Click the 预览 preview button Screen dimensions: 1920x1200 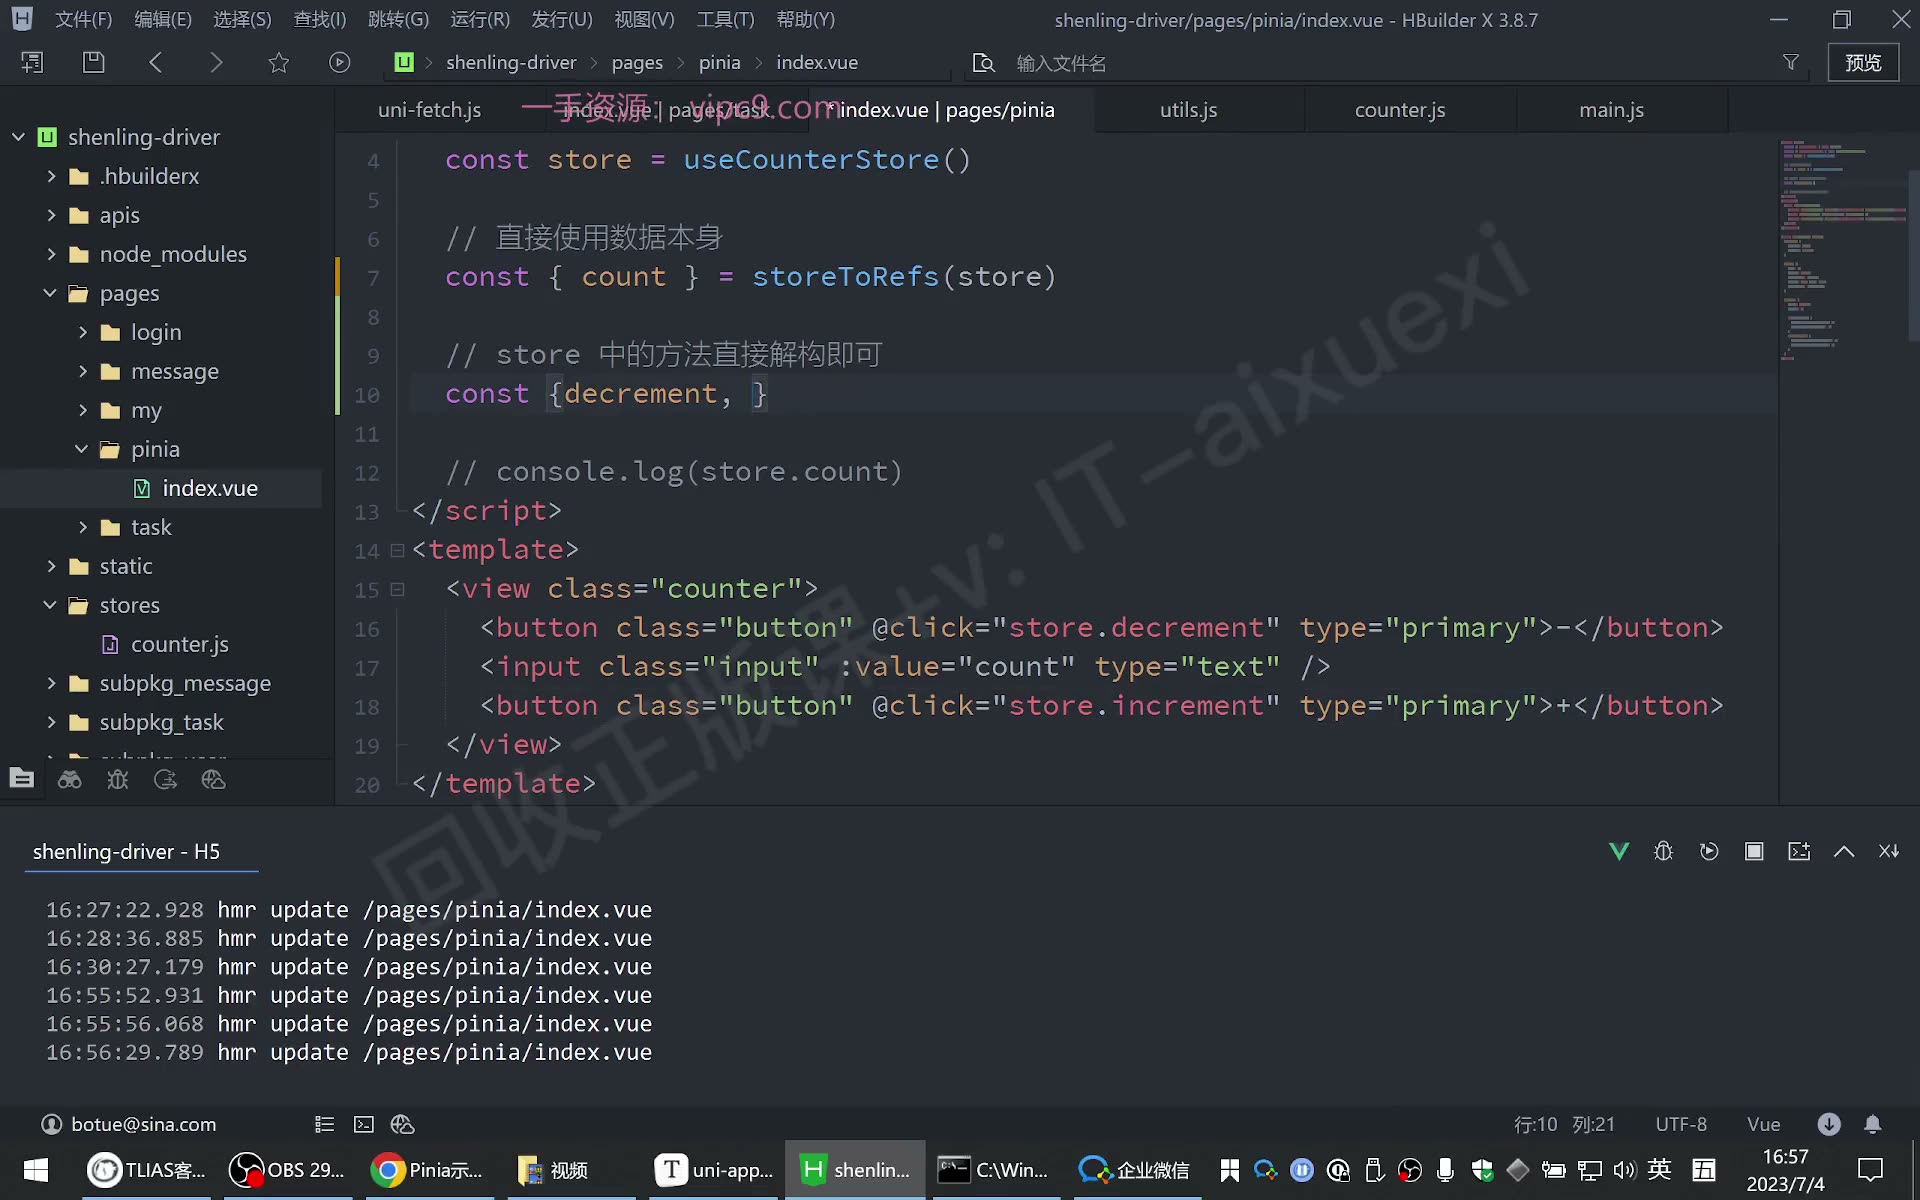(1863, 62)
